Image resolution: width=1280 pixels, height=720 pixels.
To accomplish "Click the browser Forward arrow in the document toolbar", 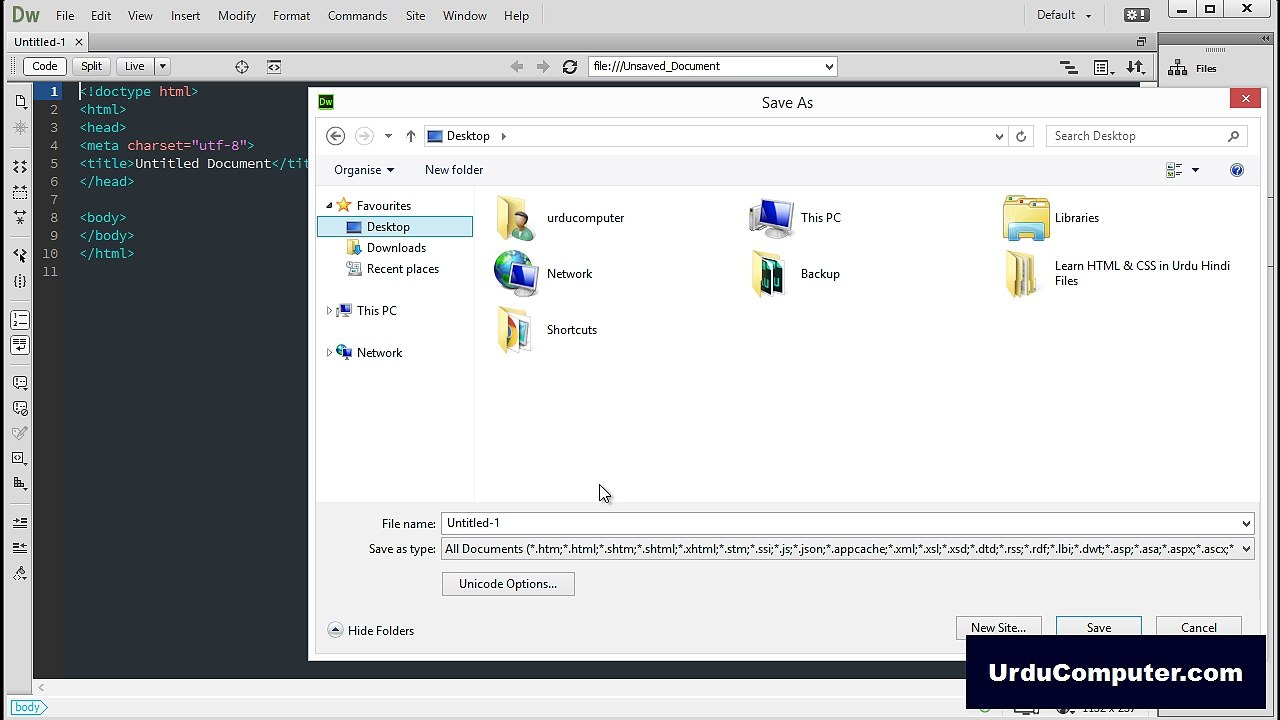I will (543, 67).
